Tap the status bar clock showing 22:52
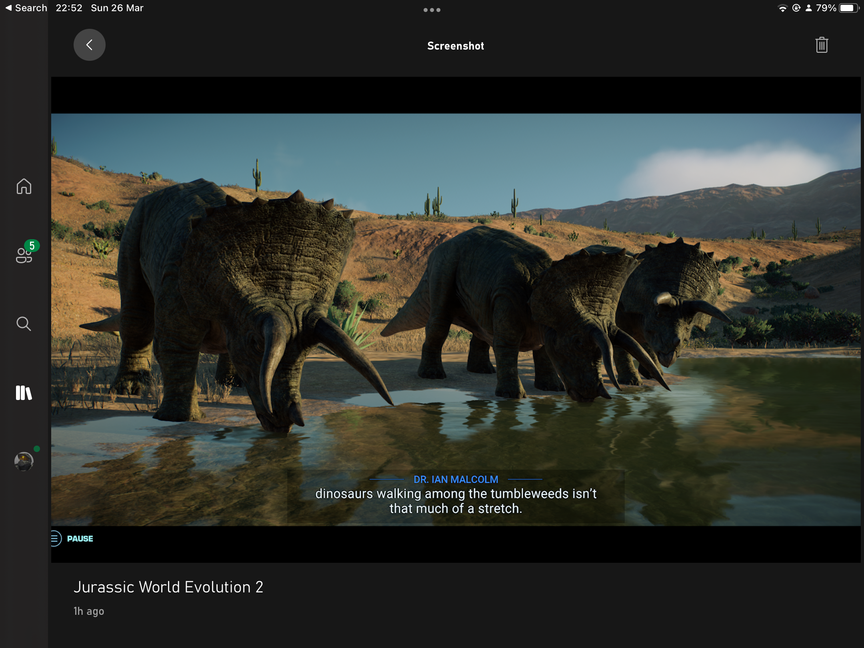This screenshot has height=648, width=864. (69, 8)
